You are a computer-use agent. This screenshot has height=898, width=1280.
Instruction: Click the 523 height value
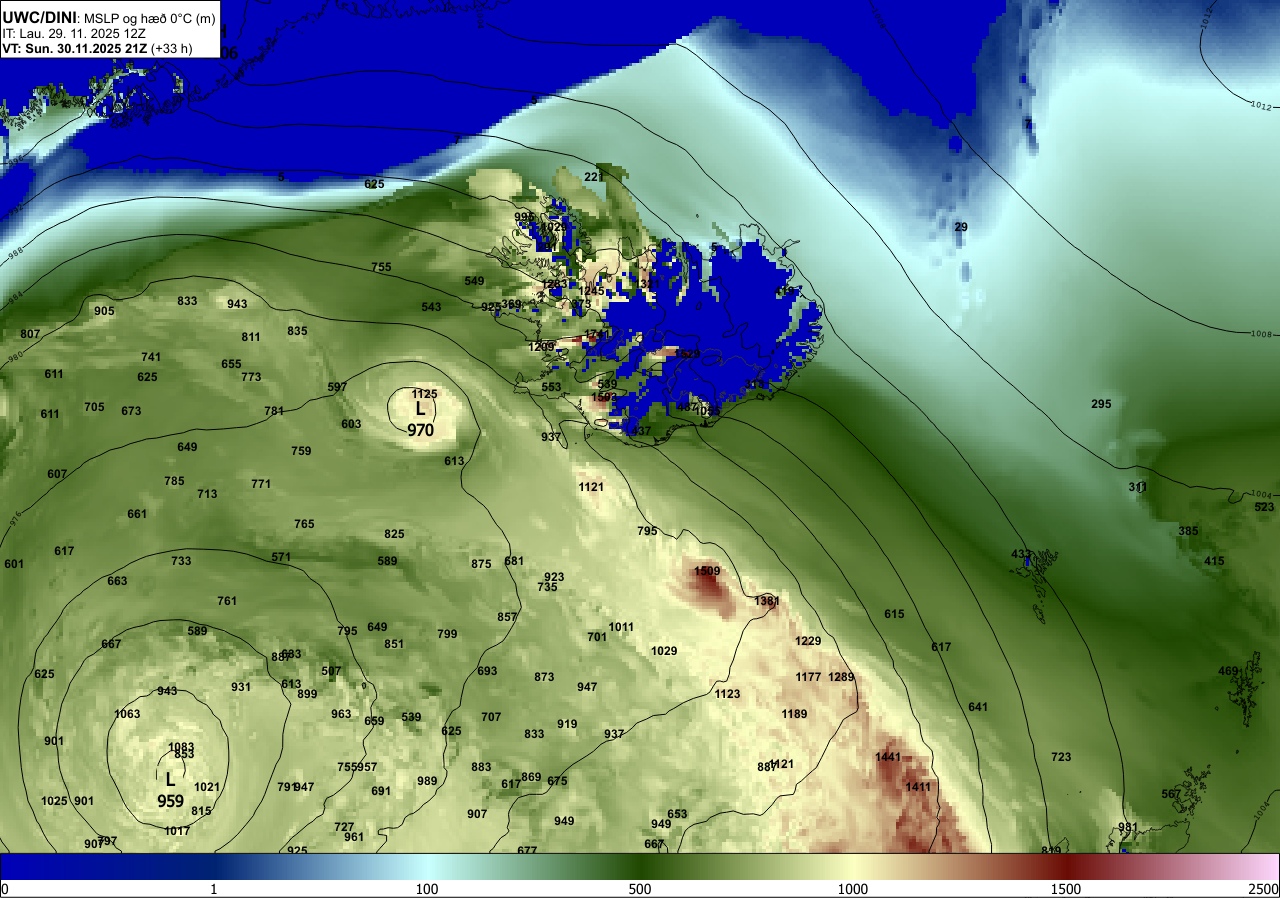[1264, 507]
